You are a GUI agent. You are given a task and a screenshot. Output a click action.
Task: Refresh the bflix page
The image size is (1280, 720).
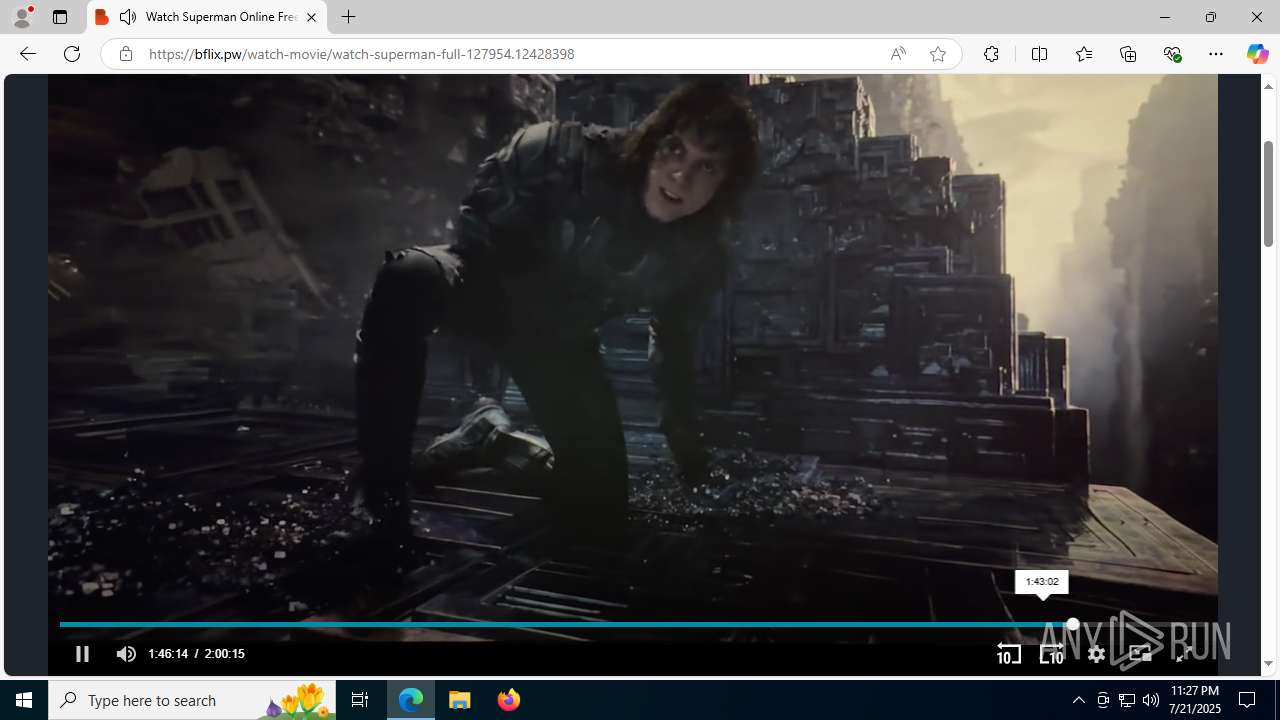(x=72, y=54)
